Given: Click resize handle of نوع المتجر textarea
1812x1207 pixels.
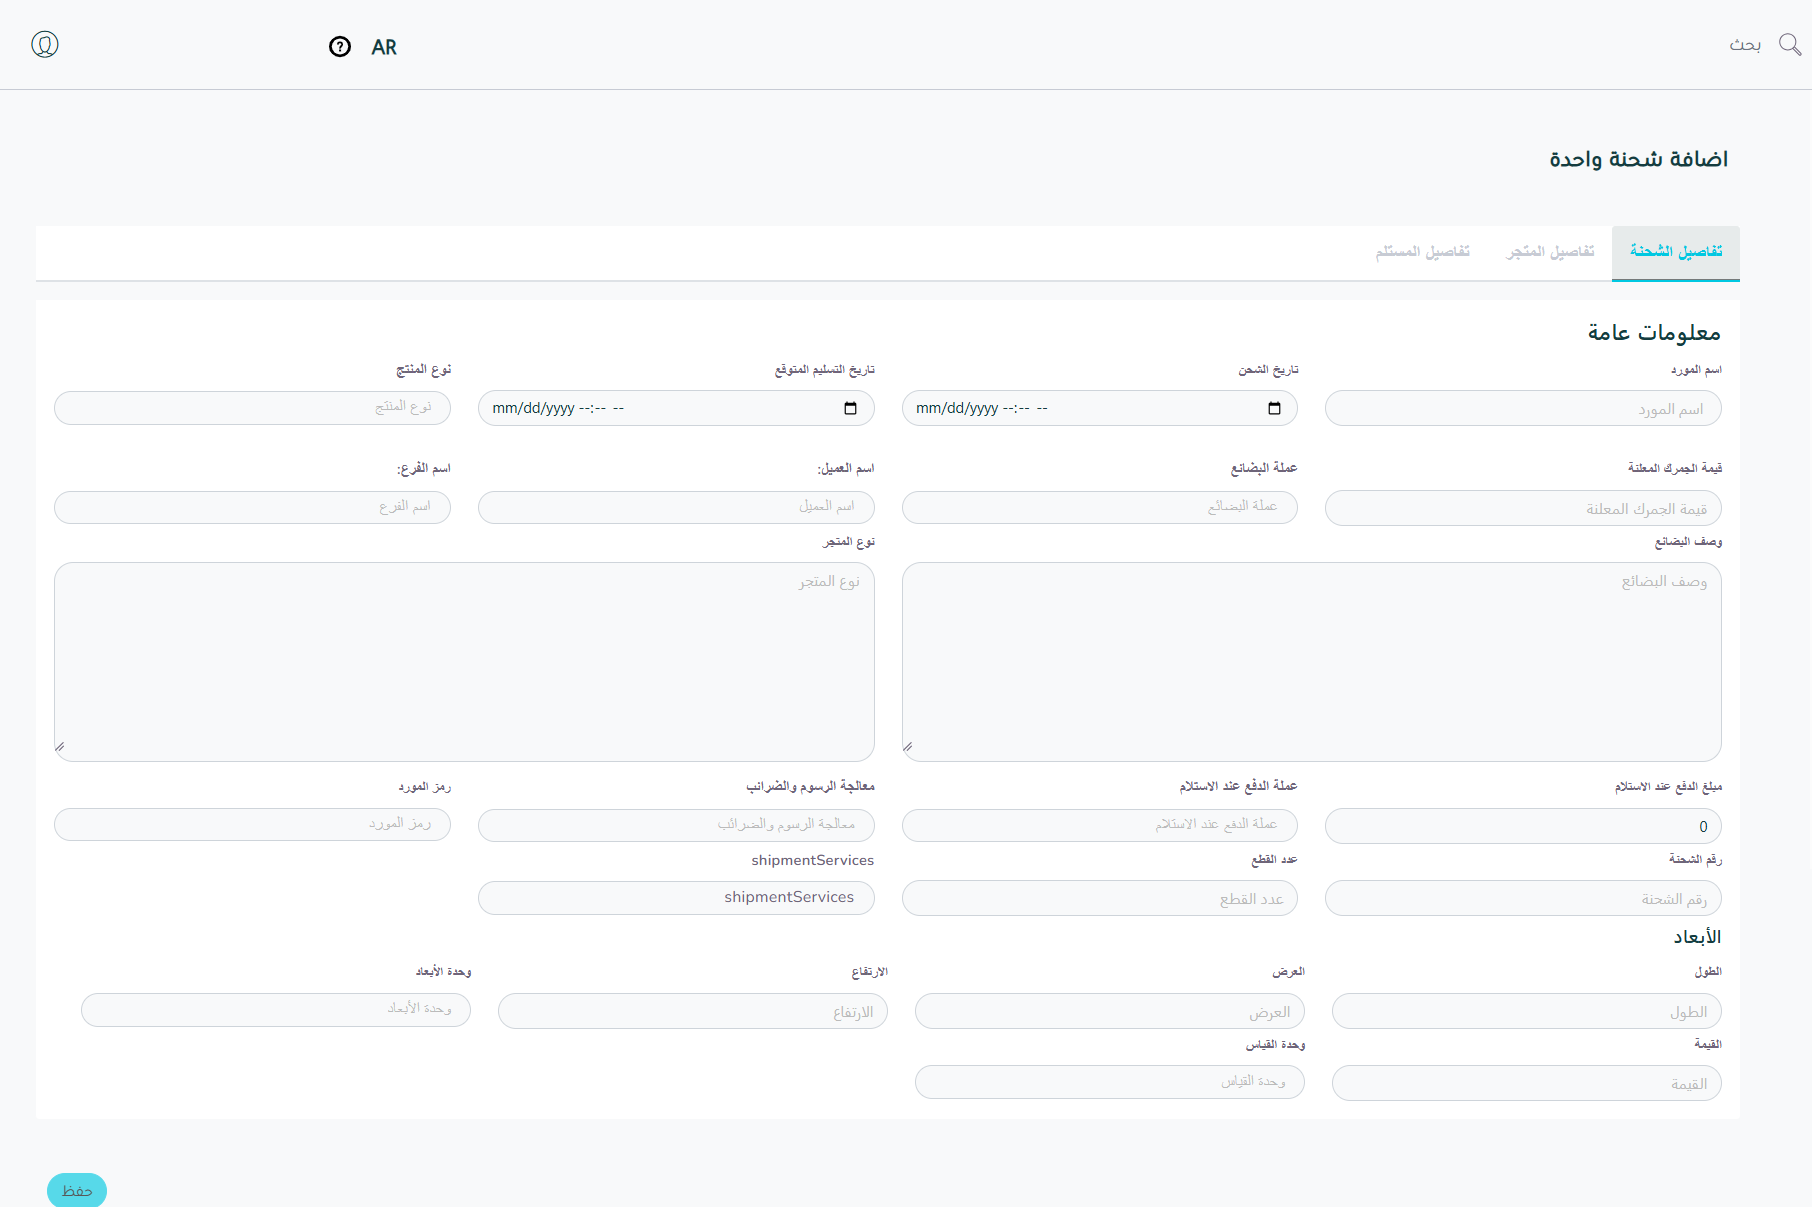Looking at the screenshot, I should [x=60, y=746].
